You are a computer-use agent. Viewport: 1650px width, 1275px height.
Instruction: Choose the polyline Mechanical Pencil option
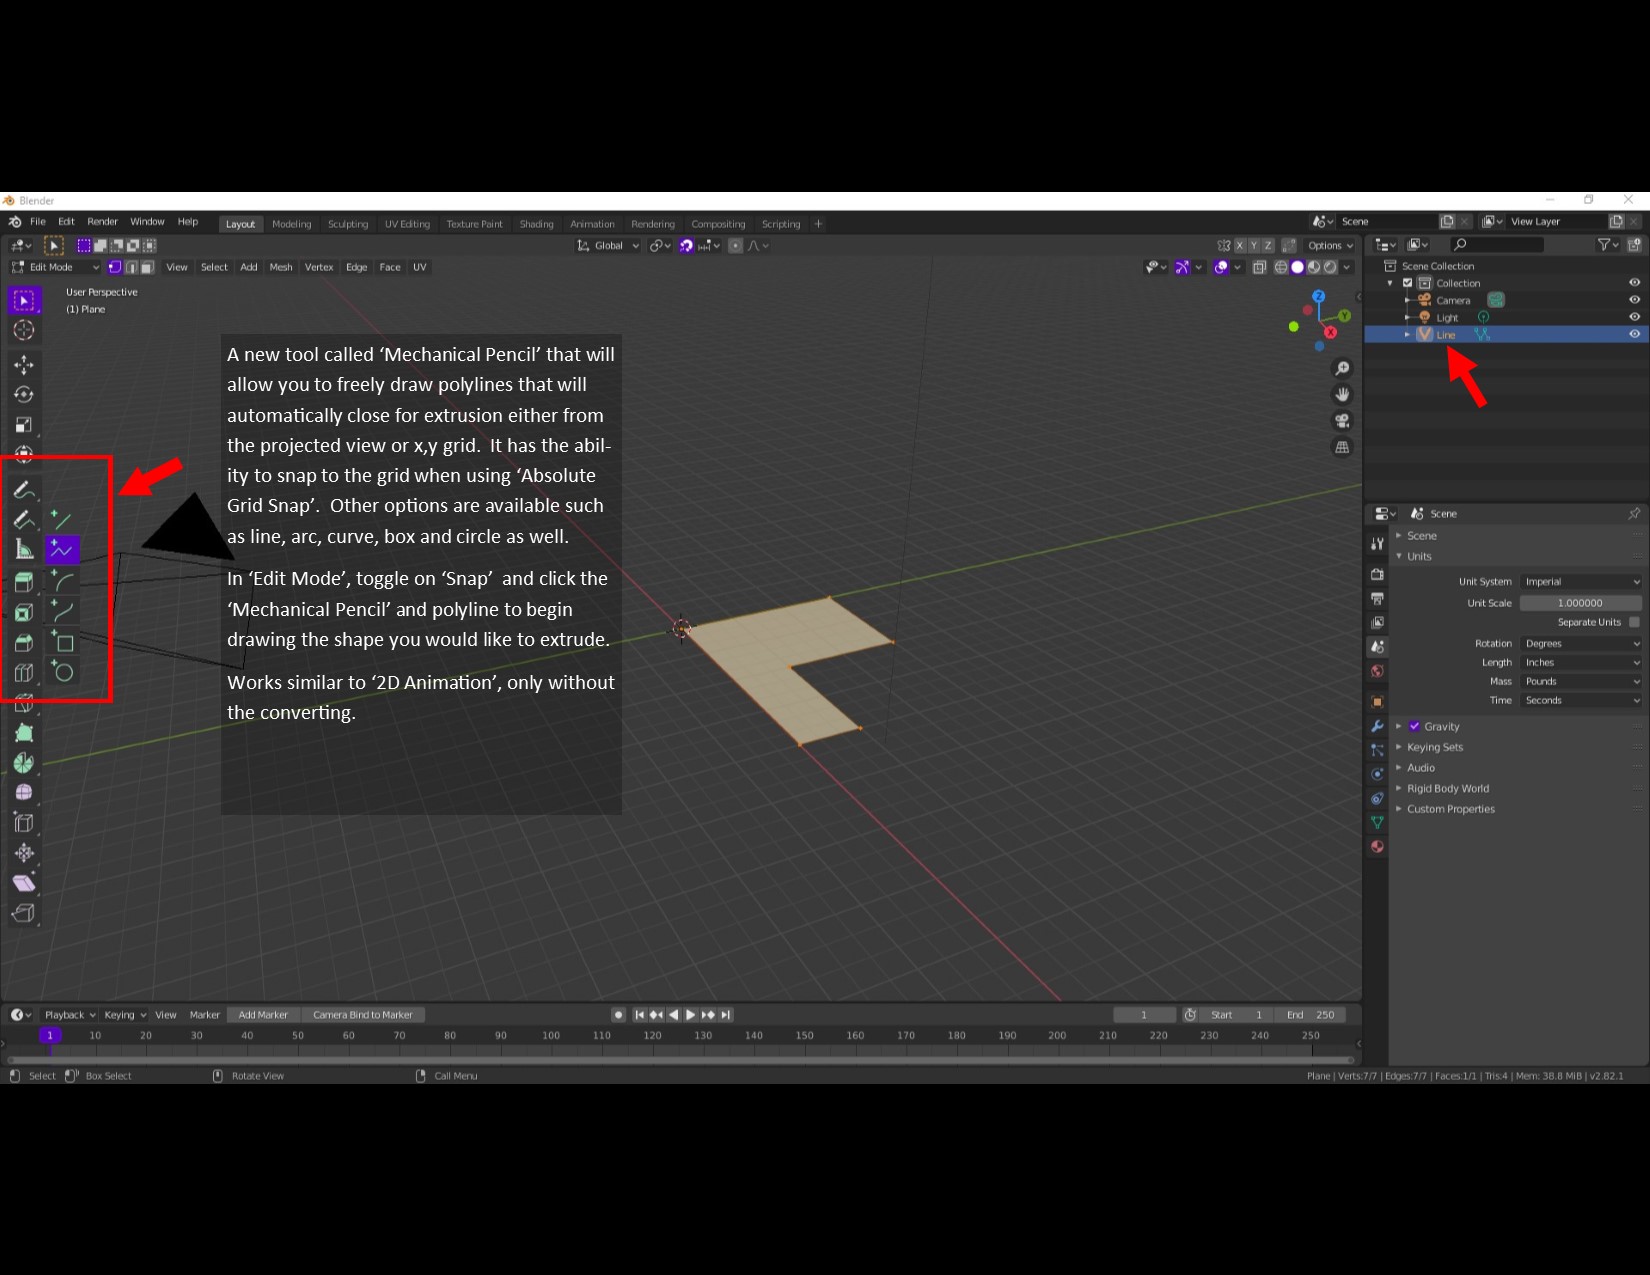point(62,550)
